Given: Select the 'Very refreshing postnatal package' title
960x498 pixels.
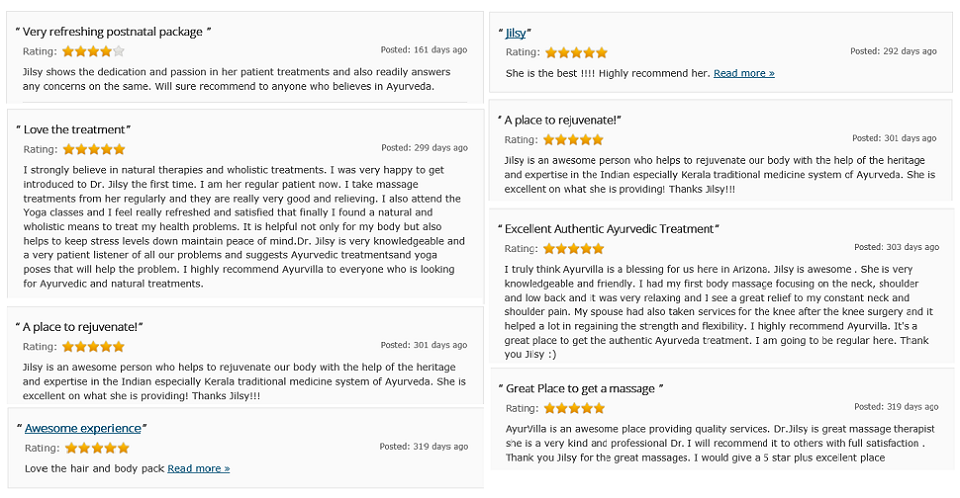Looking at the screenshot, I should point(113,32).
